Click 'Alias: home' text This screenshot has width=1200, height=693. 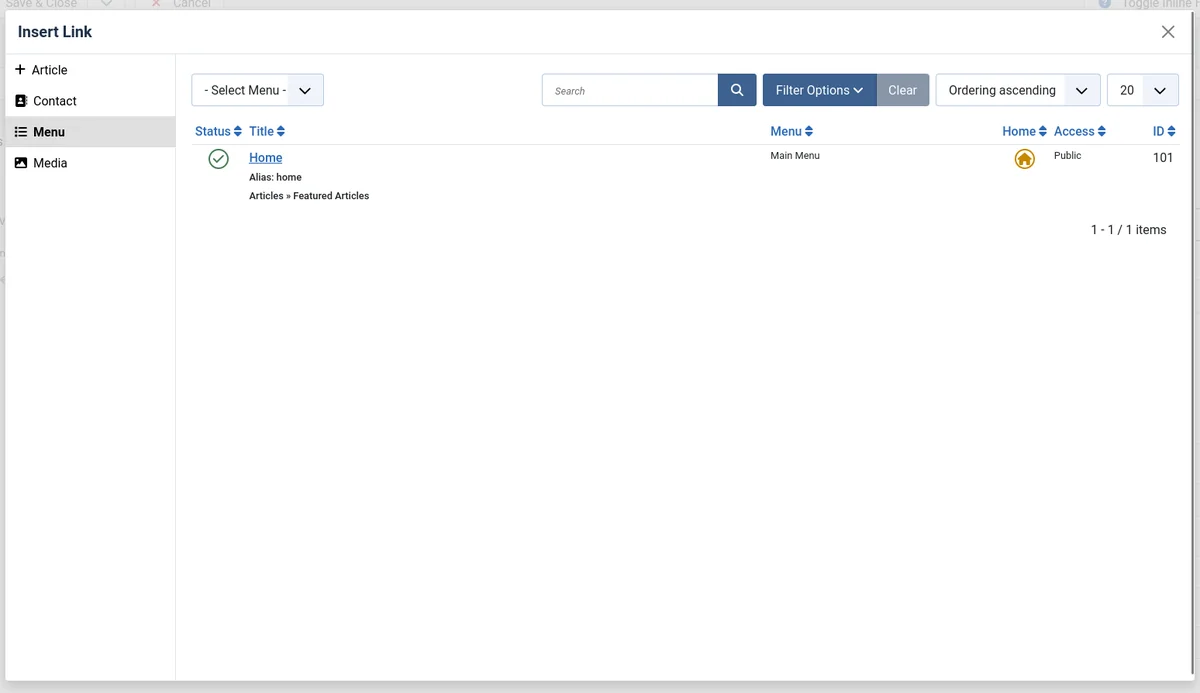(x=275, y=177)
